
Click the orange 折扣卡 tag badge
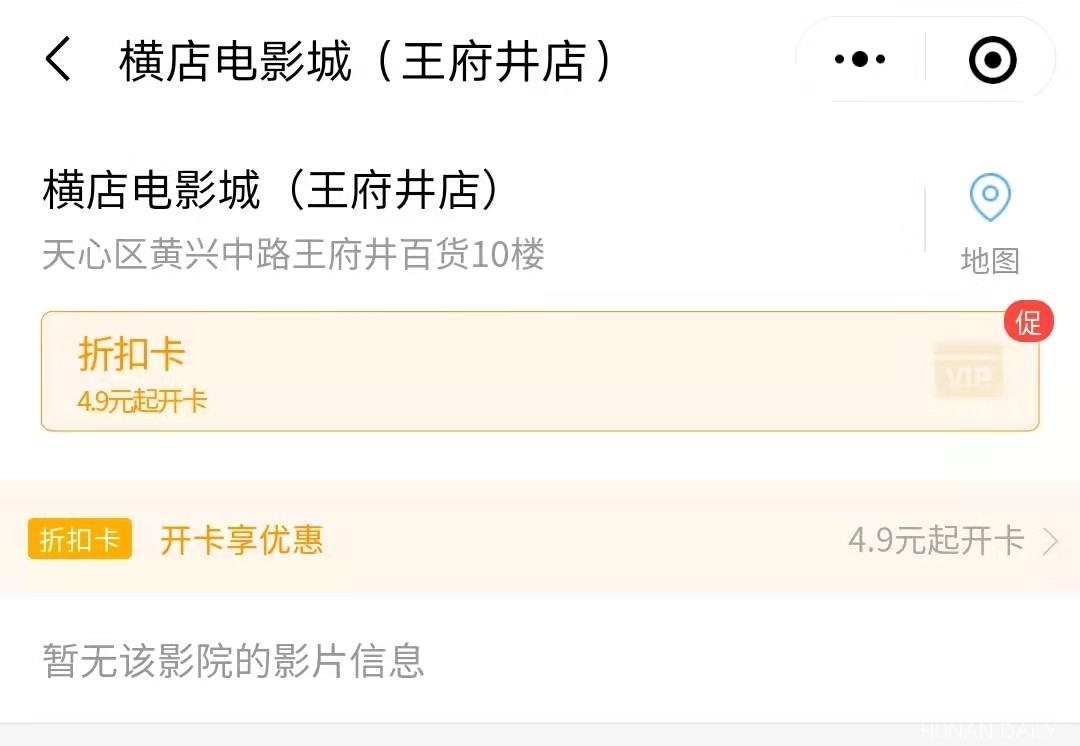[80, 540]
